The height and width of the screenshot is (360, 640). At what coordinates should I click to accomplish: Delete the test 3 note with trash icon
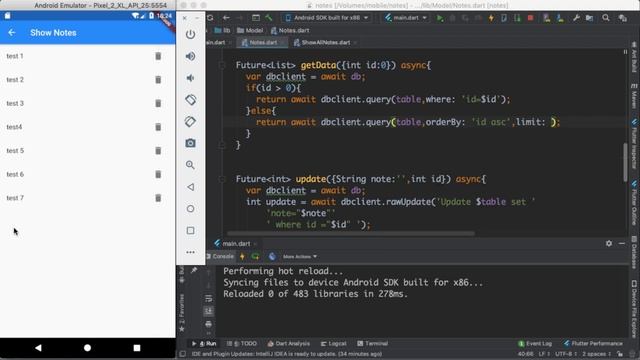click(x=158, y=103)
